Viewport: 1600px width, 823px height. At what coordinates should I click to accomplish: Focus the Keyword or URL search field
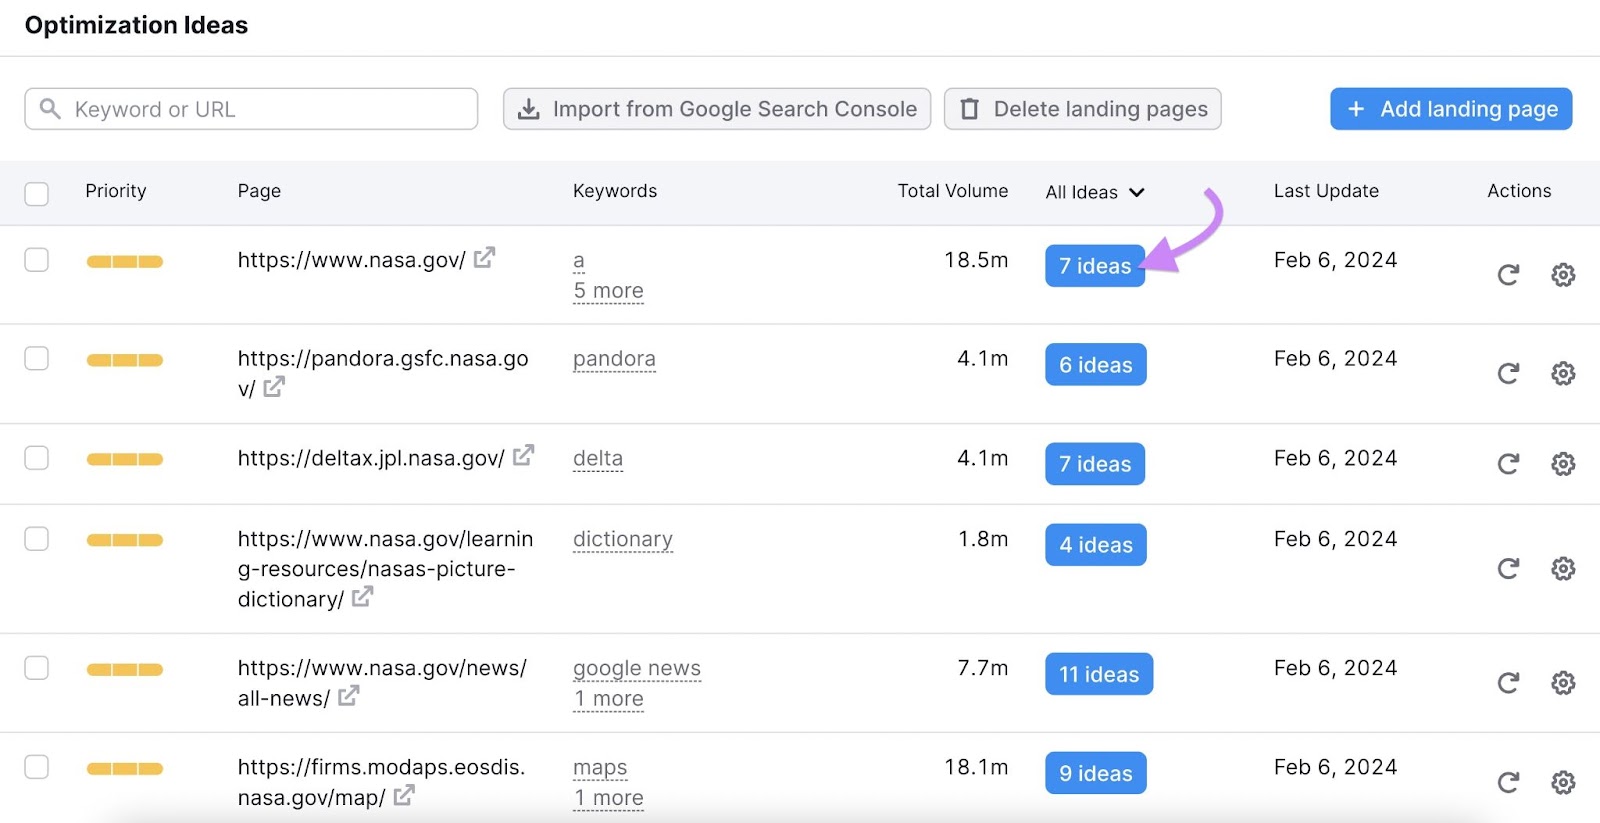pos(260,109)
